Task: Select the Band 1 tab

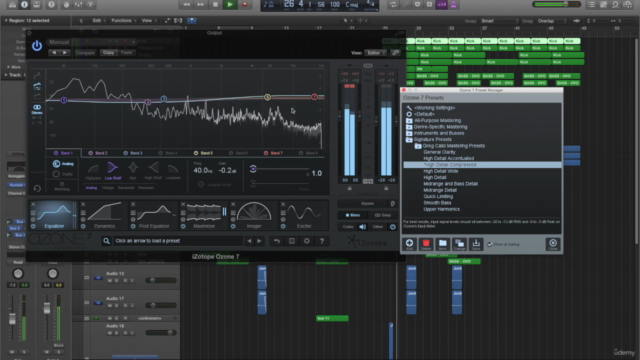Action: 64,153
